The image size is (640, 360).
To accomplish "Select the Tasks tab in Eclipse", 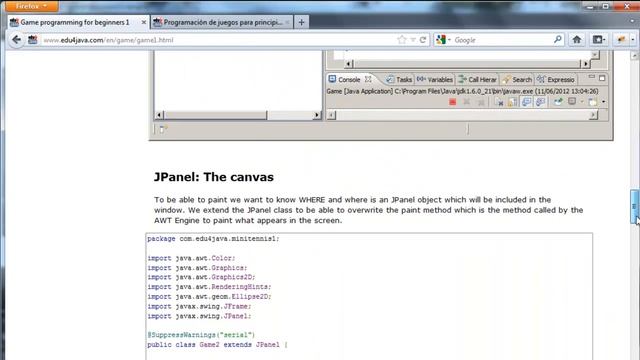I will point(399,80).
